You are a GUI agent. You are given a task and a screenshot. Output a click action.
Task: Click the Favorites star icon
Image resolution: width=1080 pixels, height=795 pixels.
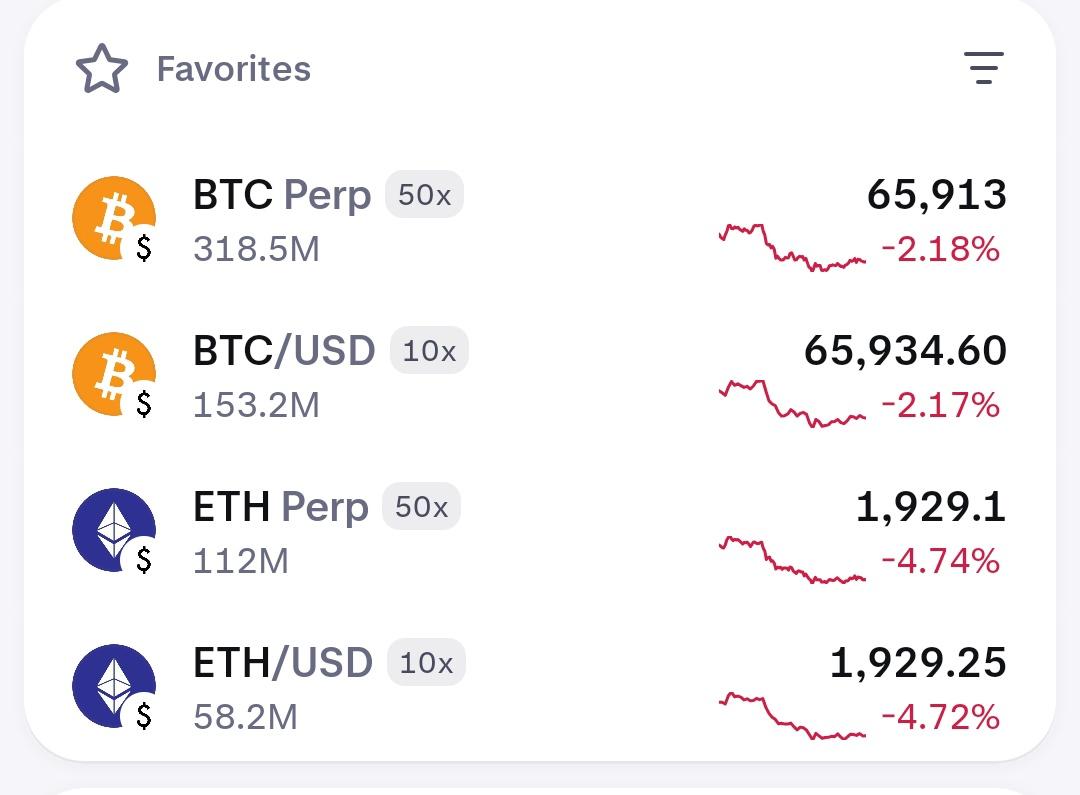click(102, 69)
